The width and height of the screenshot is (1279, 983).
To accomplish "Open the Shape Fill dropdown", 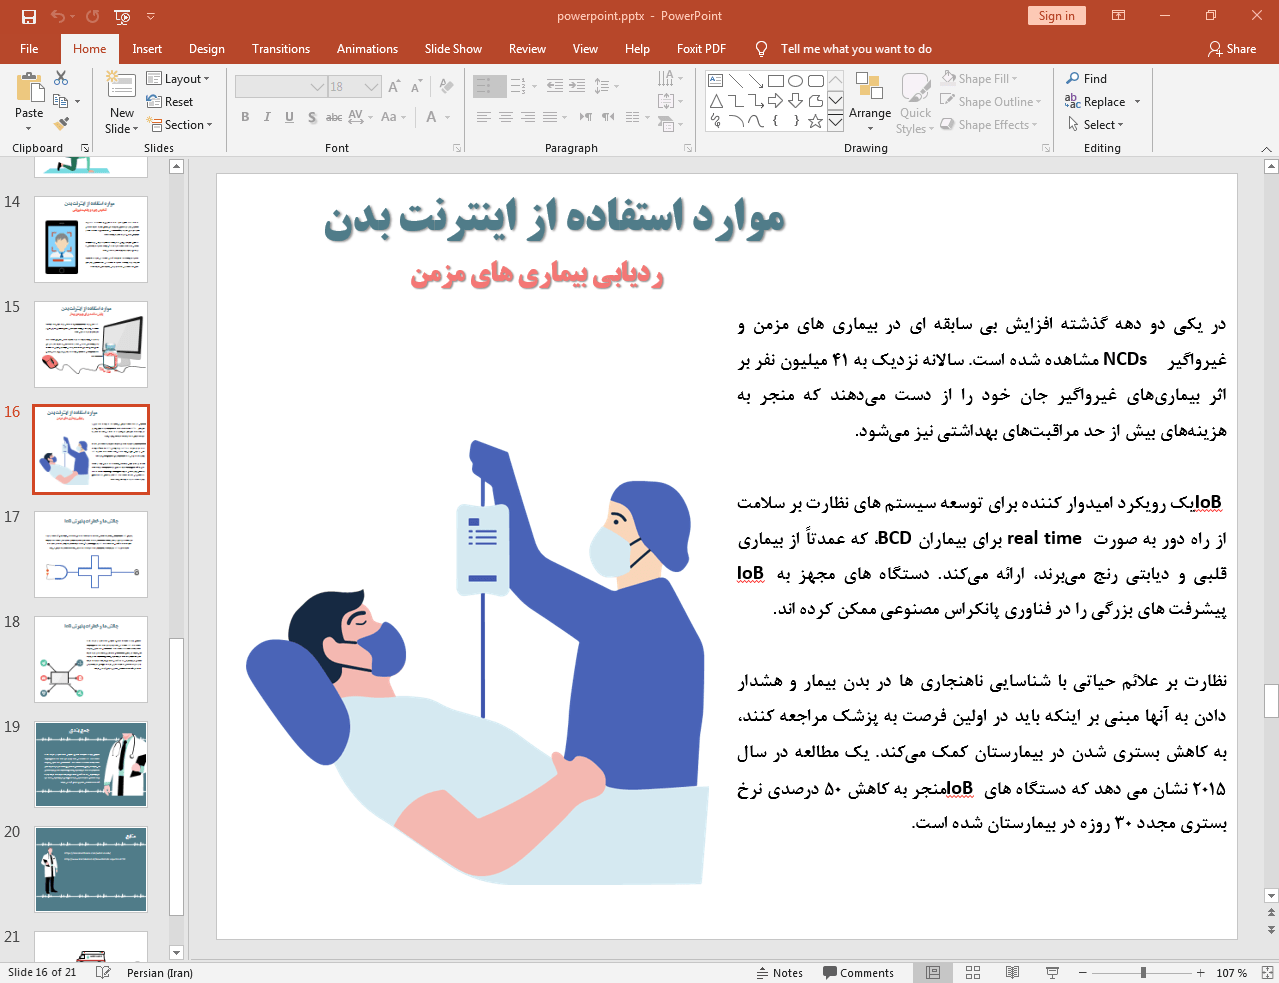I will (980, 78).
